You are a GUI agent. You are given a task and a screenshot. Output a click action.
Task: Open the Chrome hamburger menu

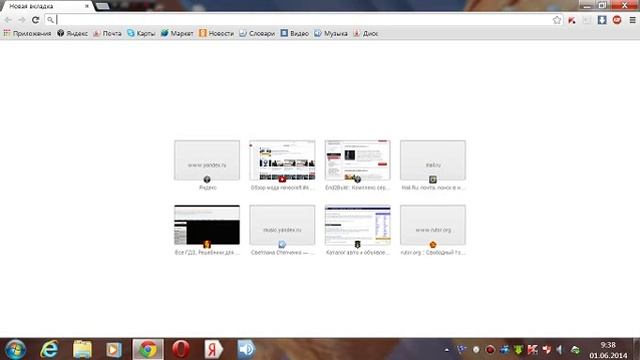[632, 20]
